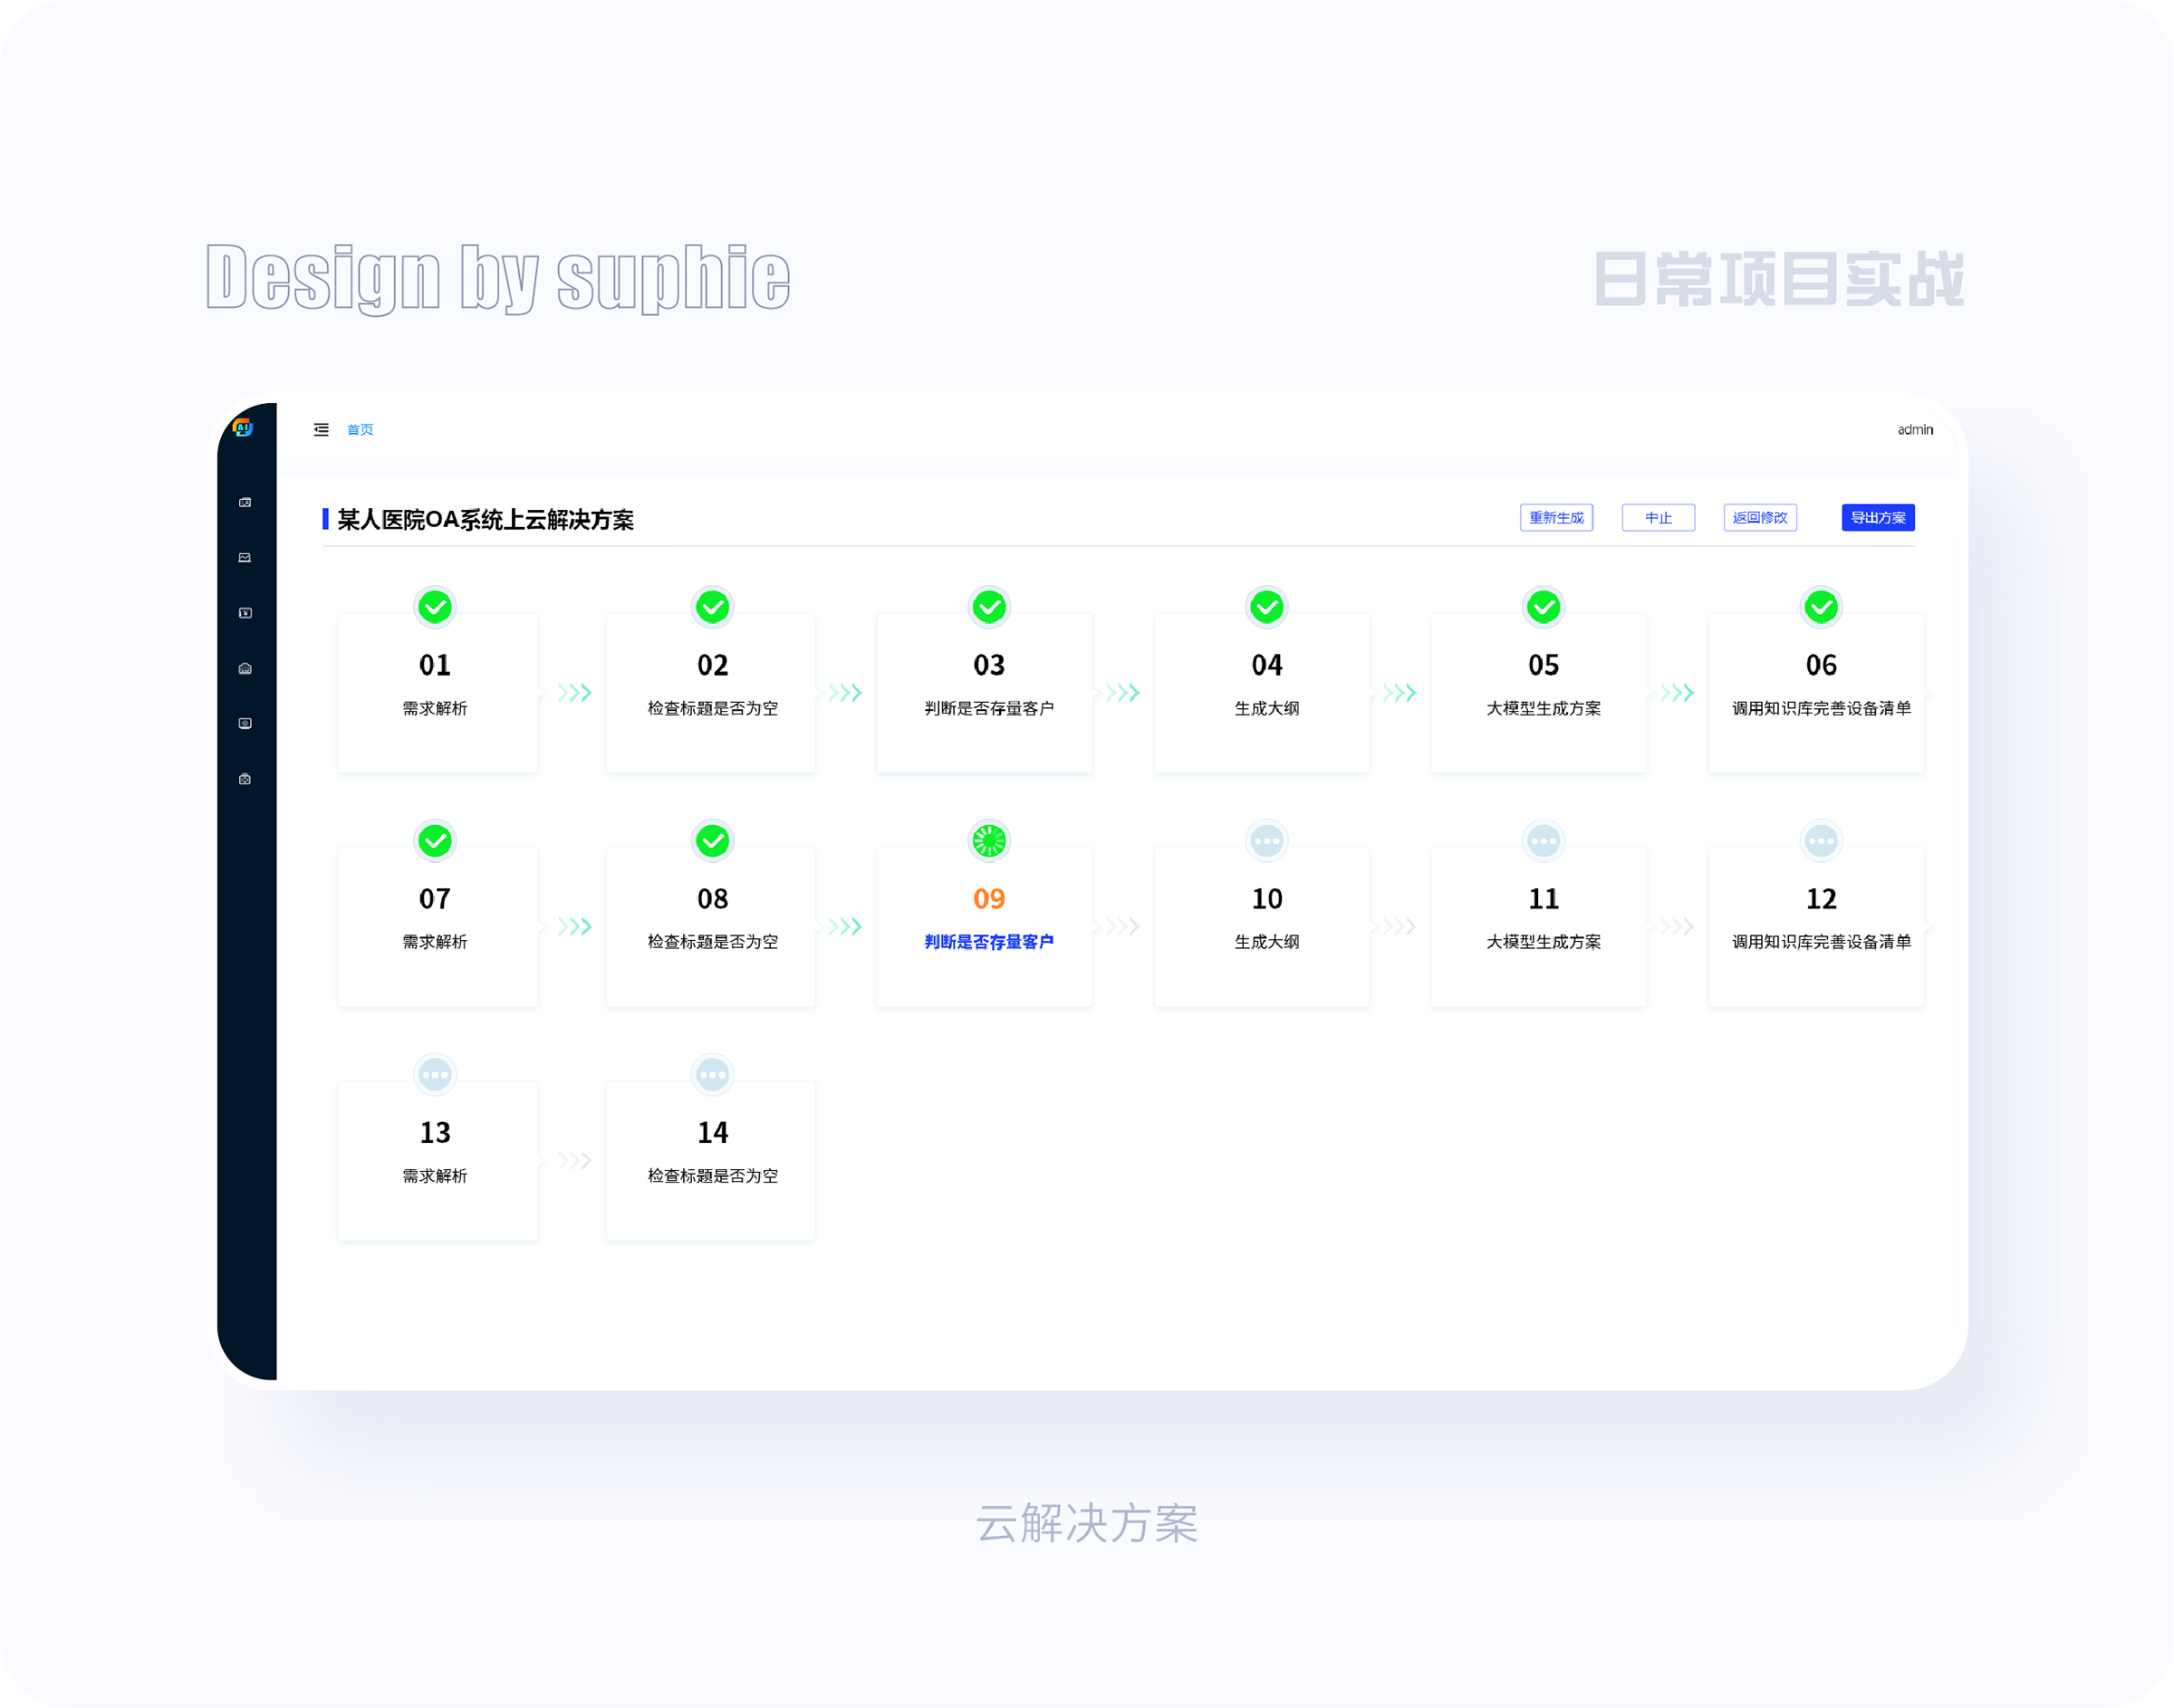
Task: Click the green checkmark above step 02
Action: click(x=713, y=607)
